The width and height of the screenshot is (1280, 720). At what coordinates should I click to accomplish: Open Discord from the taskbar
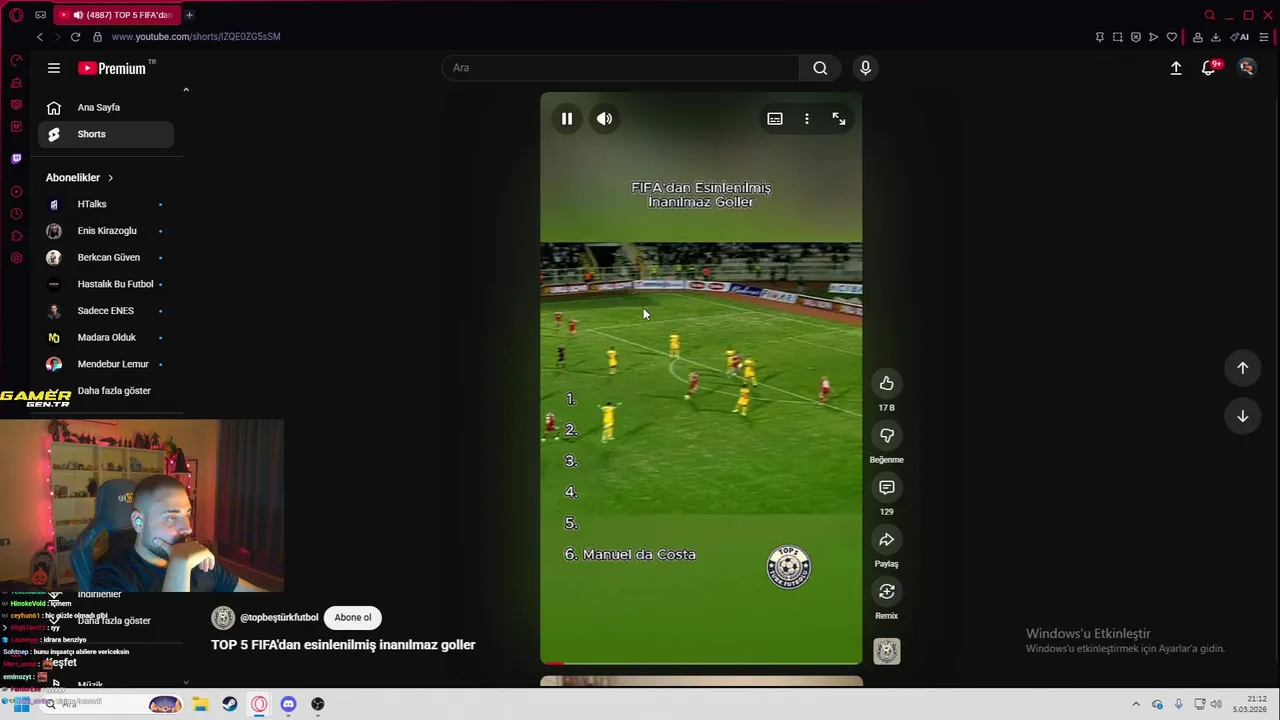[x=288, y=704]
